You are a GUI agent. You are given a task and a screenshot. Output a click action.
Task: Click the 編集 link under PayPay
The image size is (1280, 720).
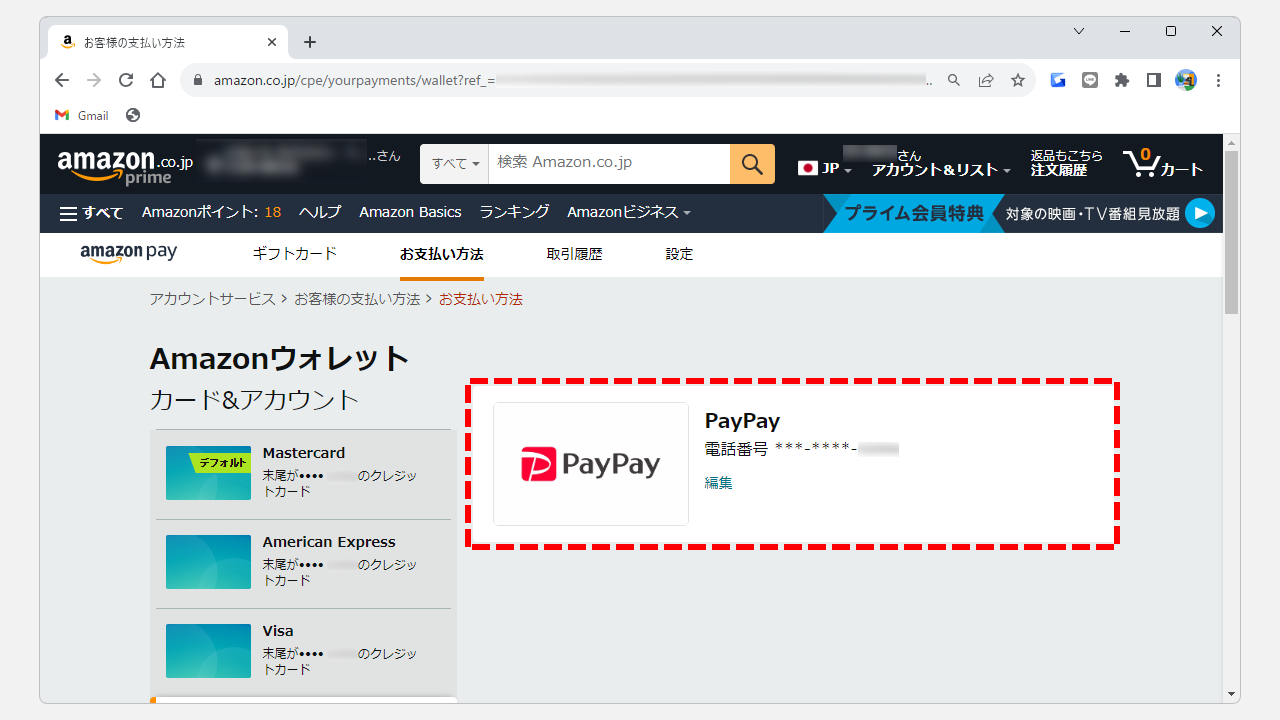719,482
